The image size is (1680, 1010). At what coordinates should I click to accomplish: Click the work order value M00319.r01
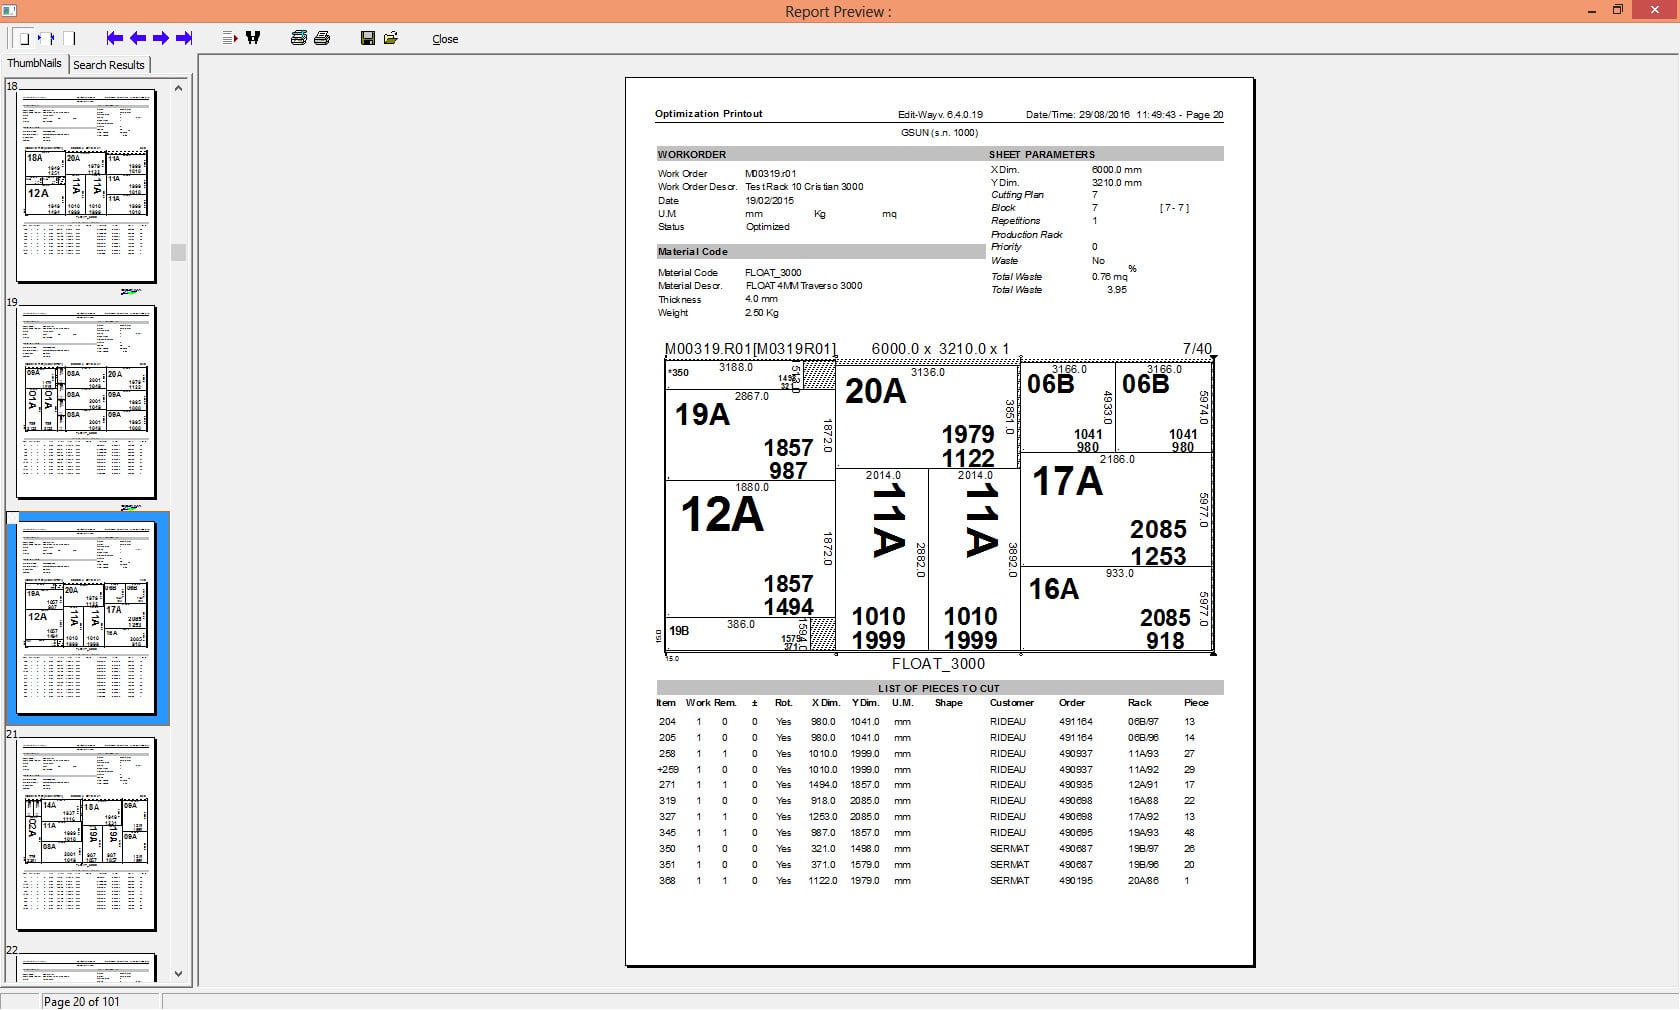[770, 174]
